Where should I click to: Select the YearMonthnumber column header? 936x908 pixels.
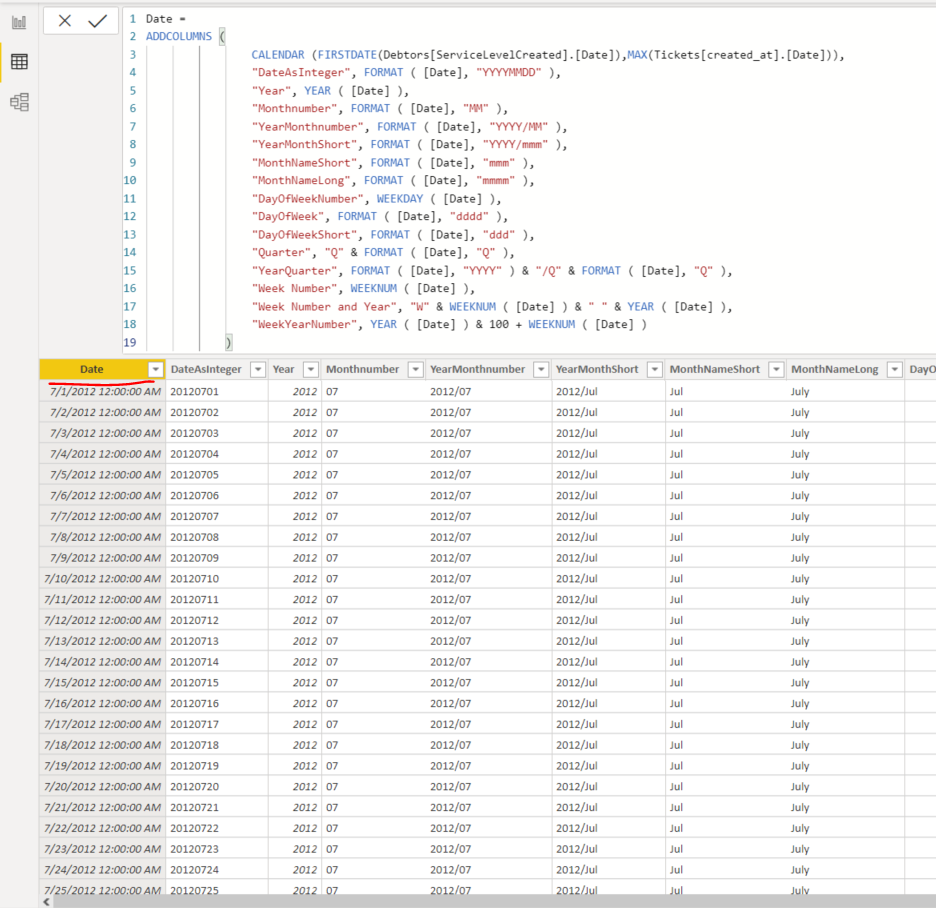(x=478, y=370)
